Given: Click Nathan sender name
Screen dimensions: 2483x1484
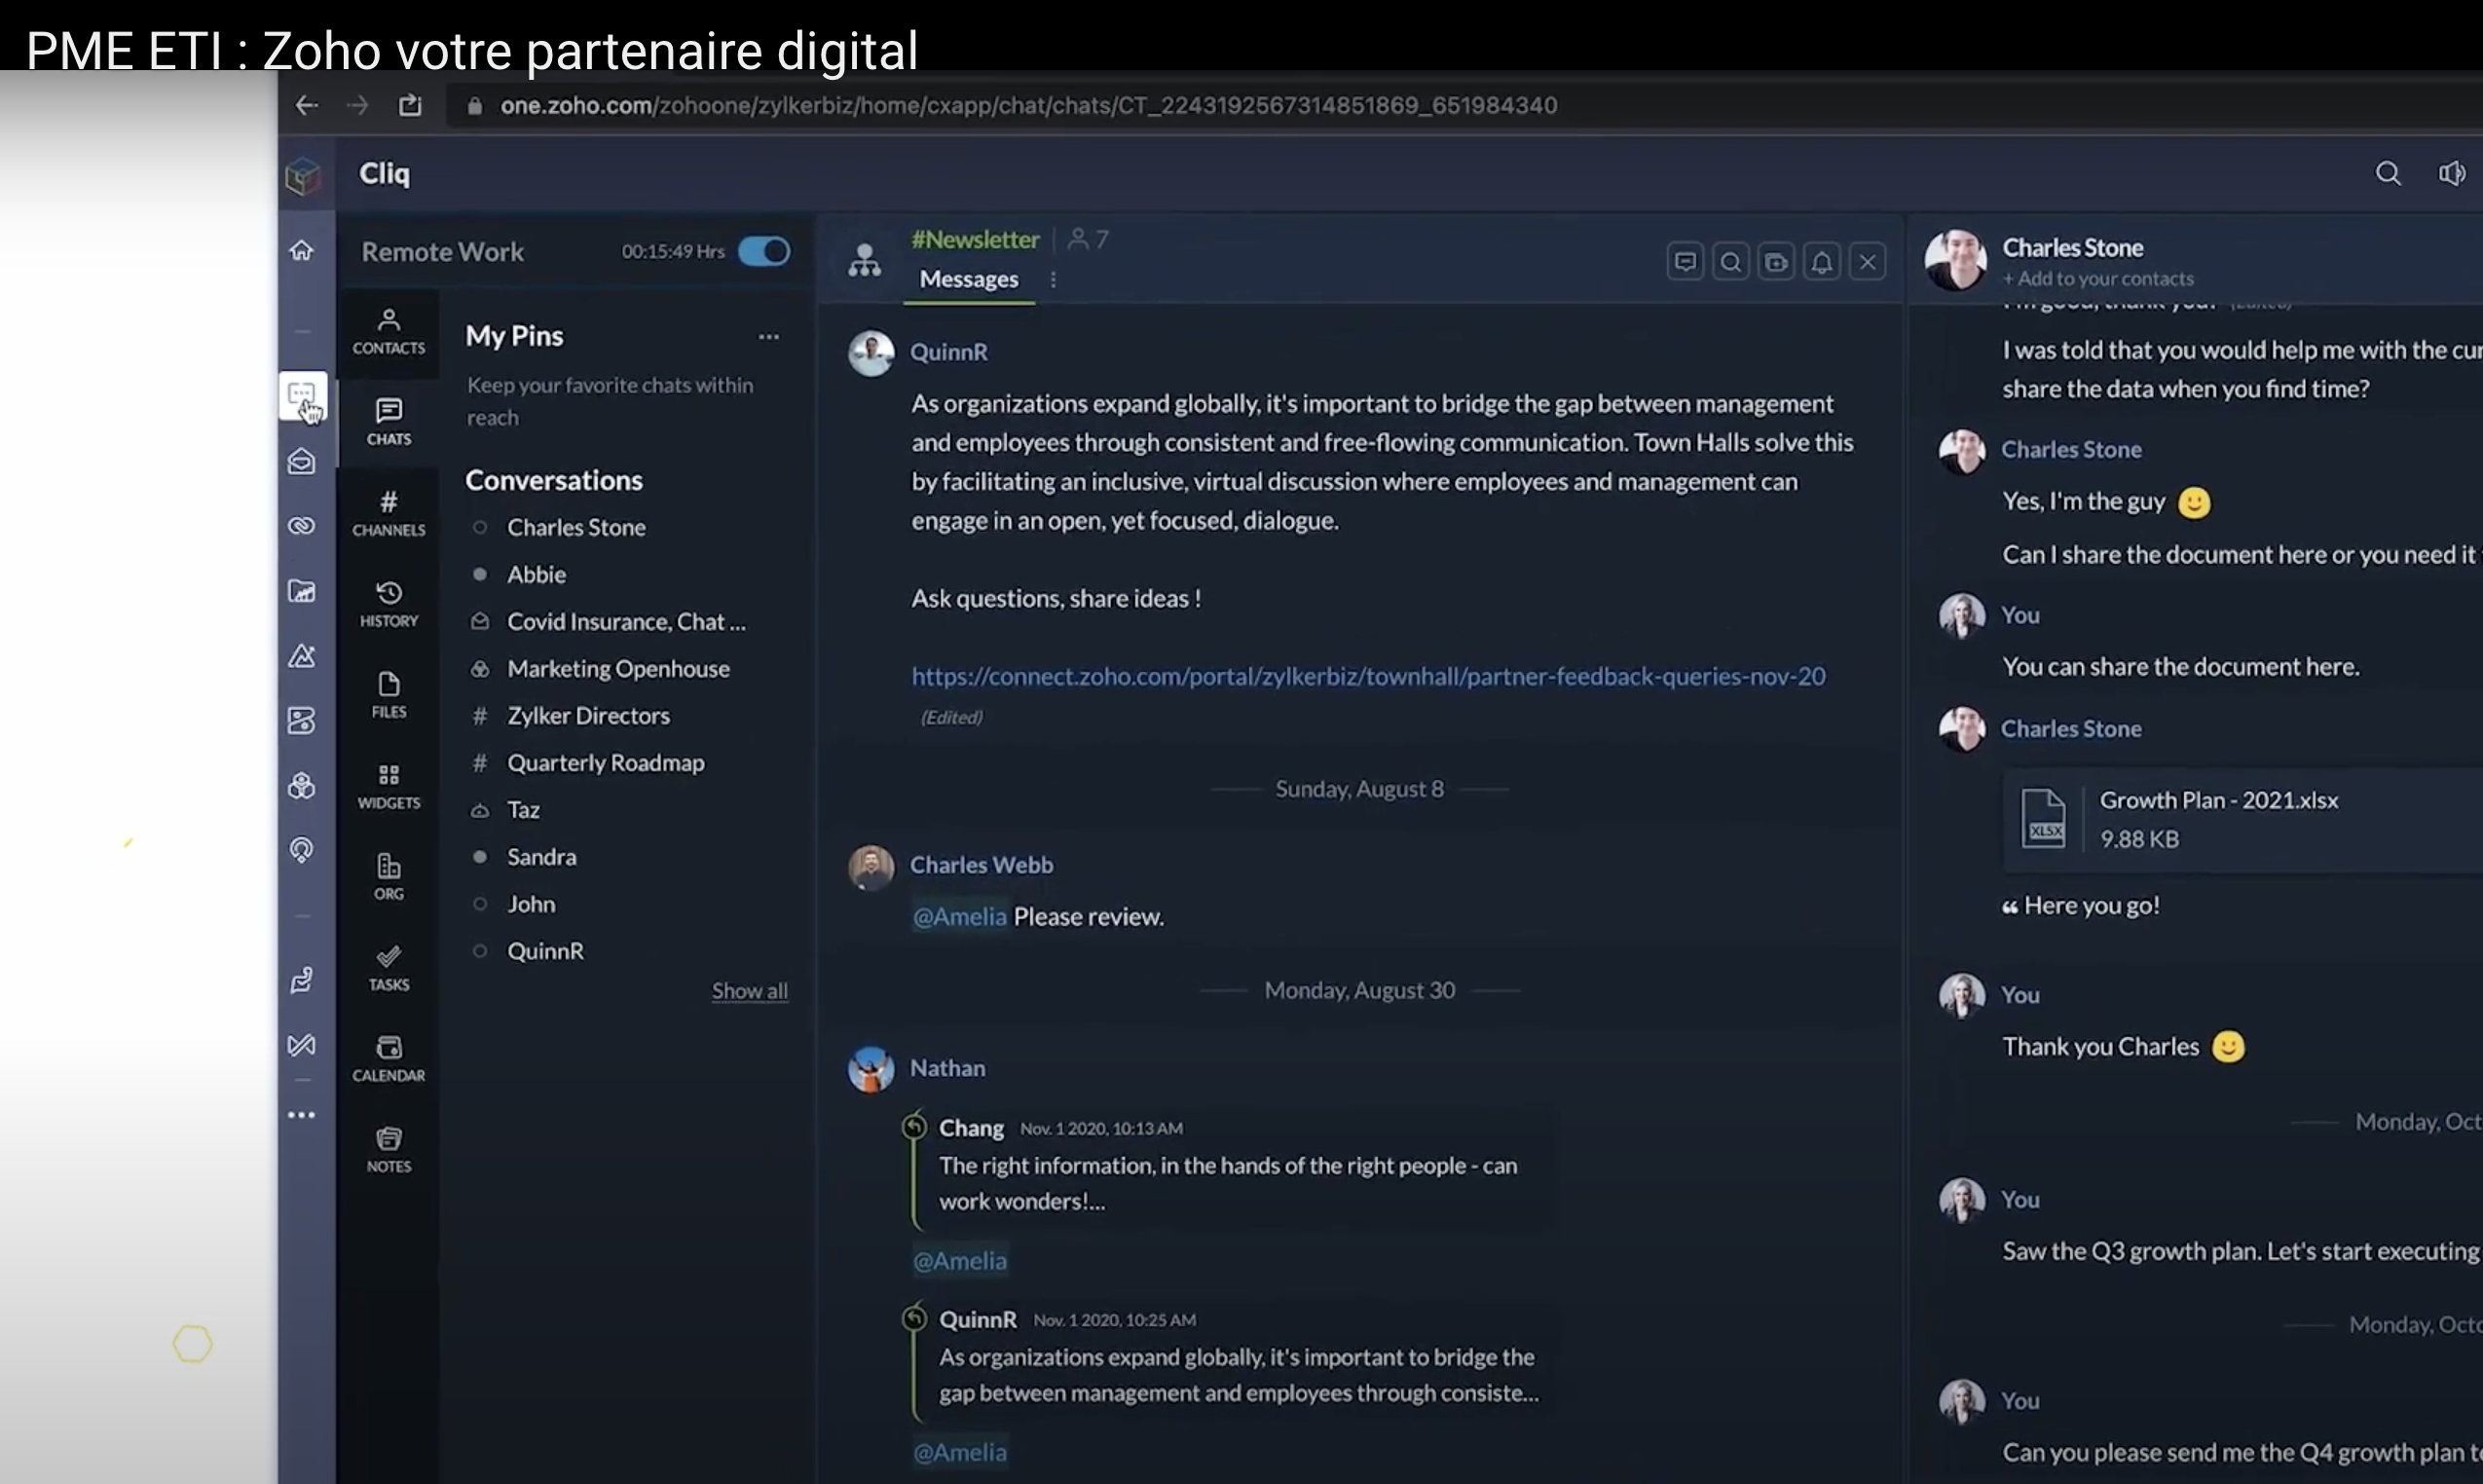Looking at the screenshot, I should tap(947, 1068).
